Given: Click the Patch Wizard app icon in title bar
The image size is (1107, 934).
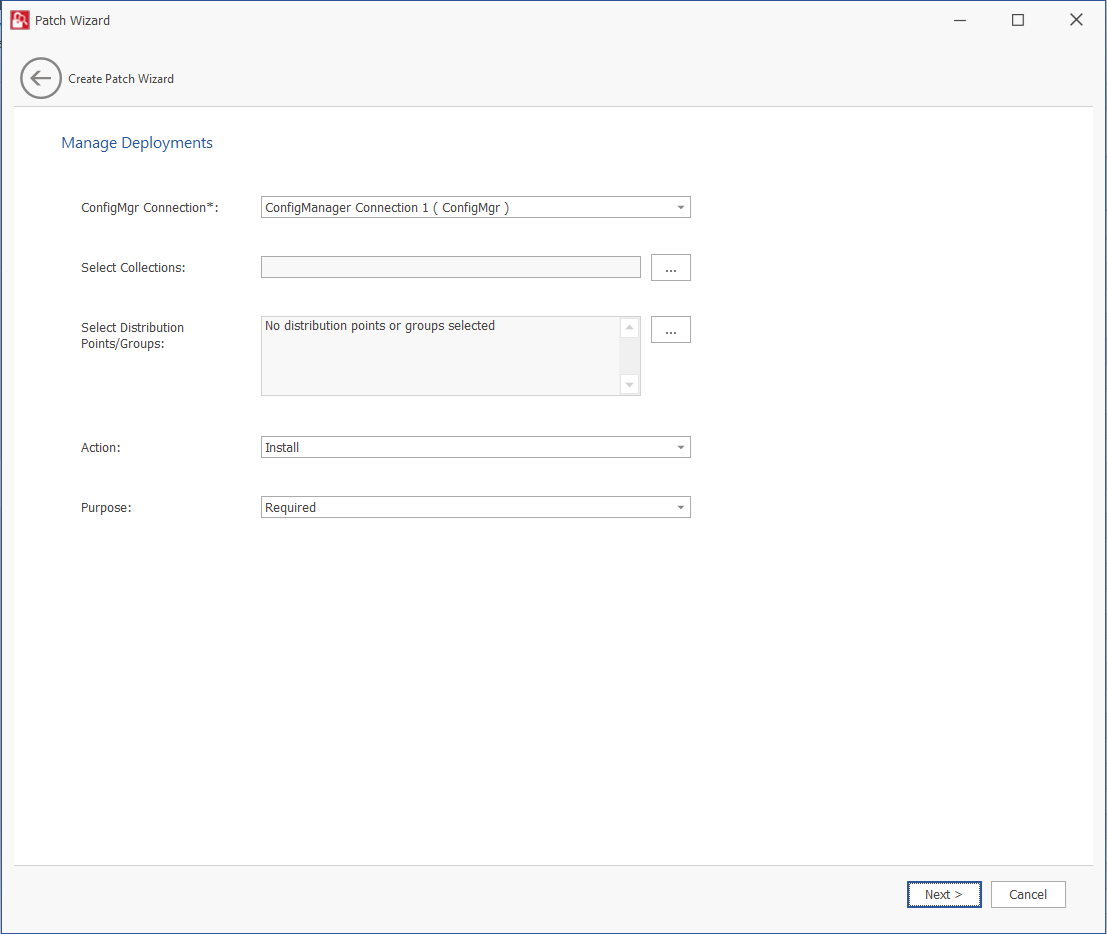Looking at the screenshot, I should (20, 20).
